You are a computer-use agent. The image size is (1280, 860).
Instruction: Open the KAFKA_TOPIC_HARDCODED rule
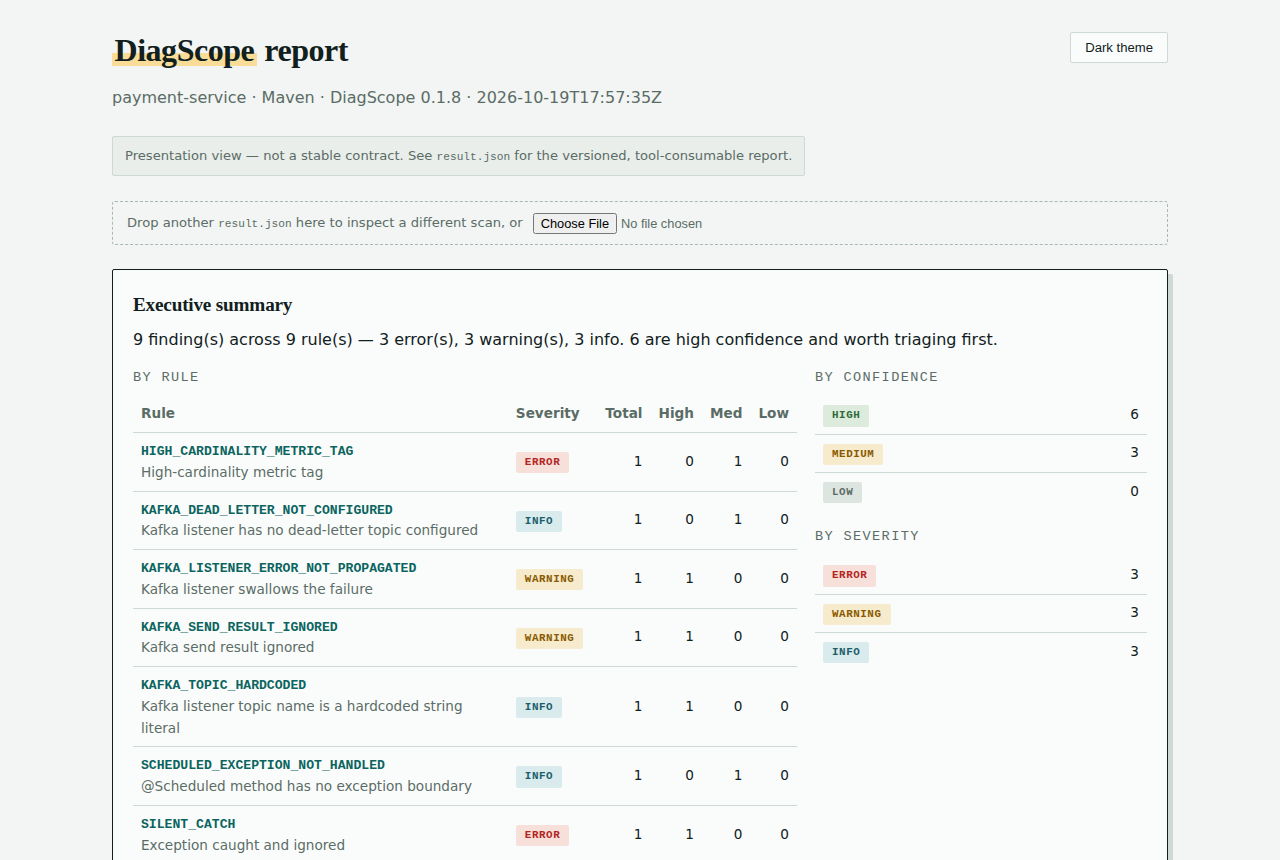click(224, 685)
